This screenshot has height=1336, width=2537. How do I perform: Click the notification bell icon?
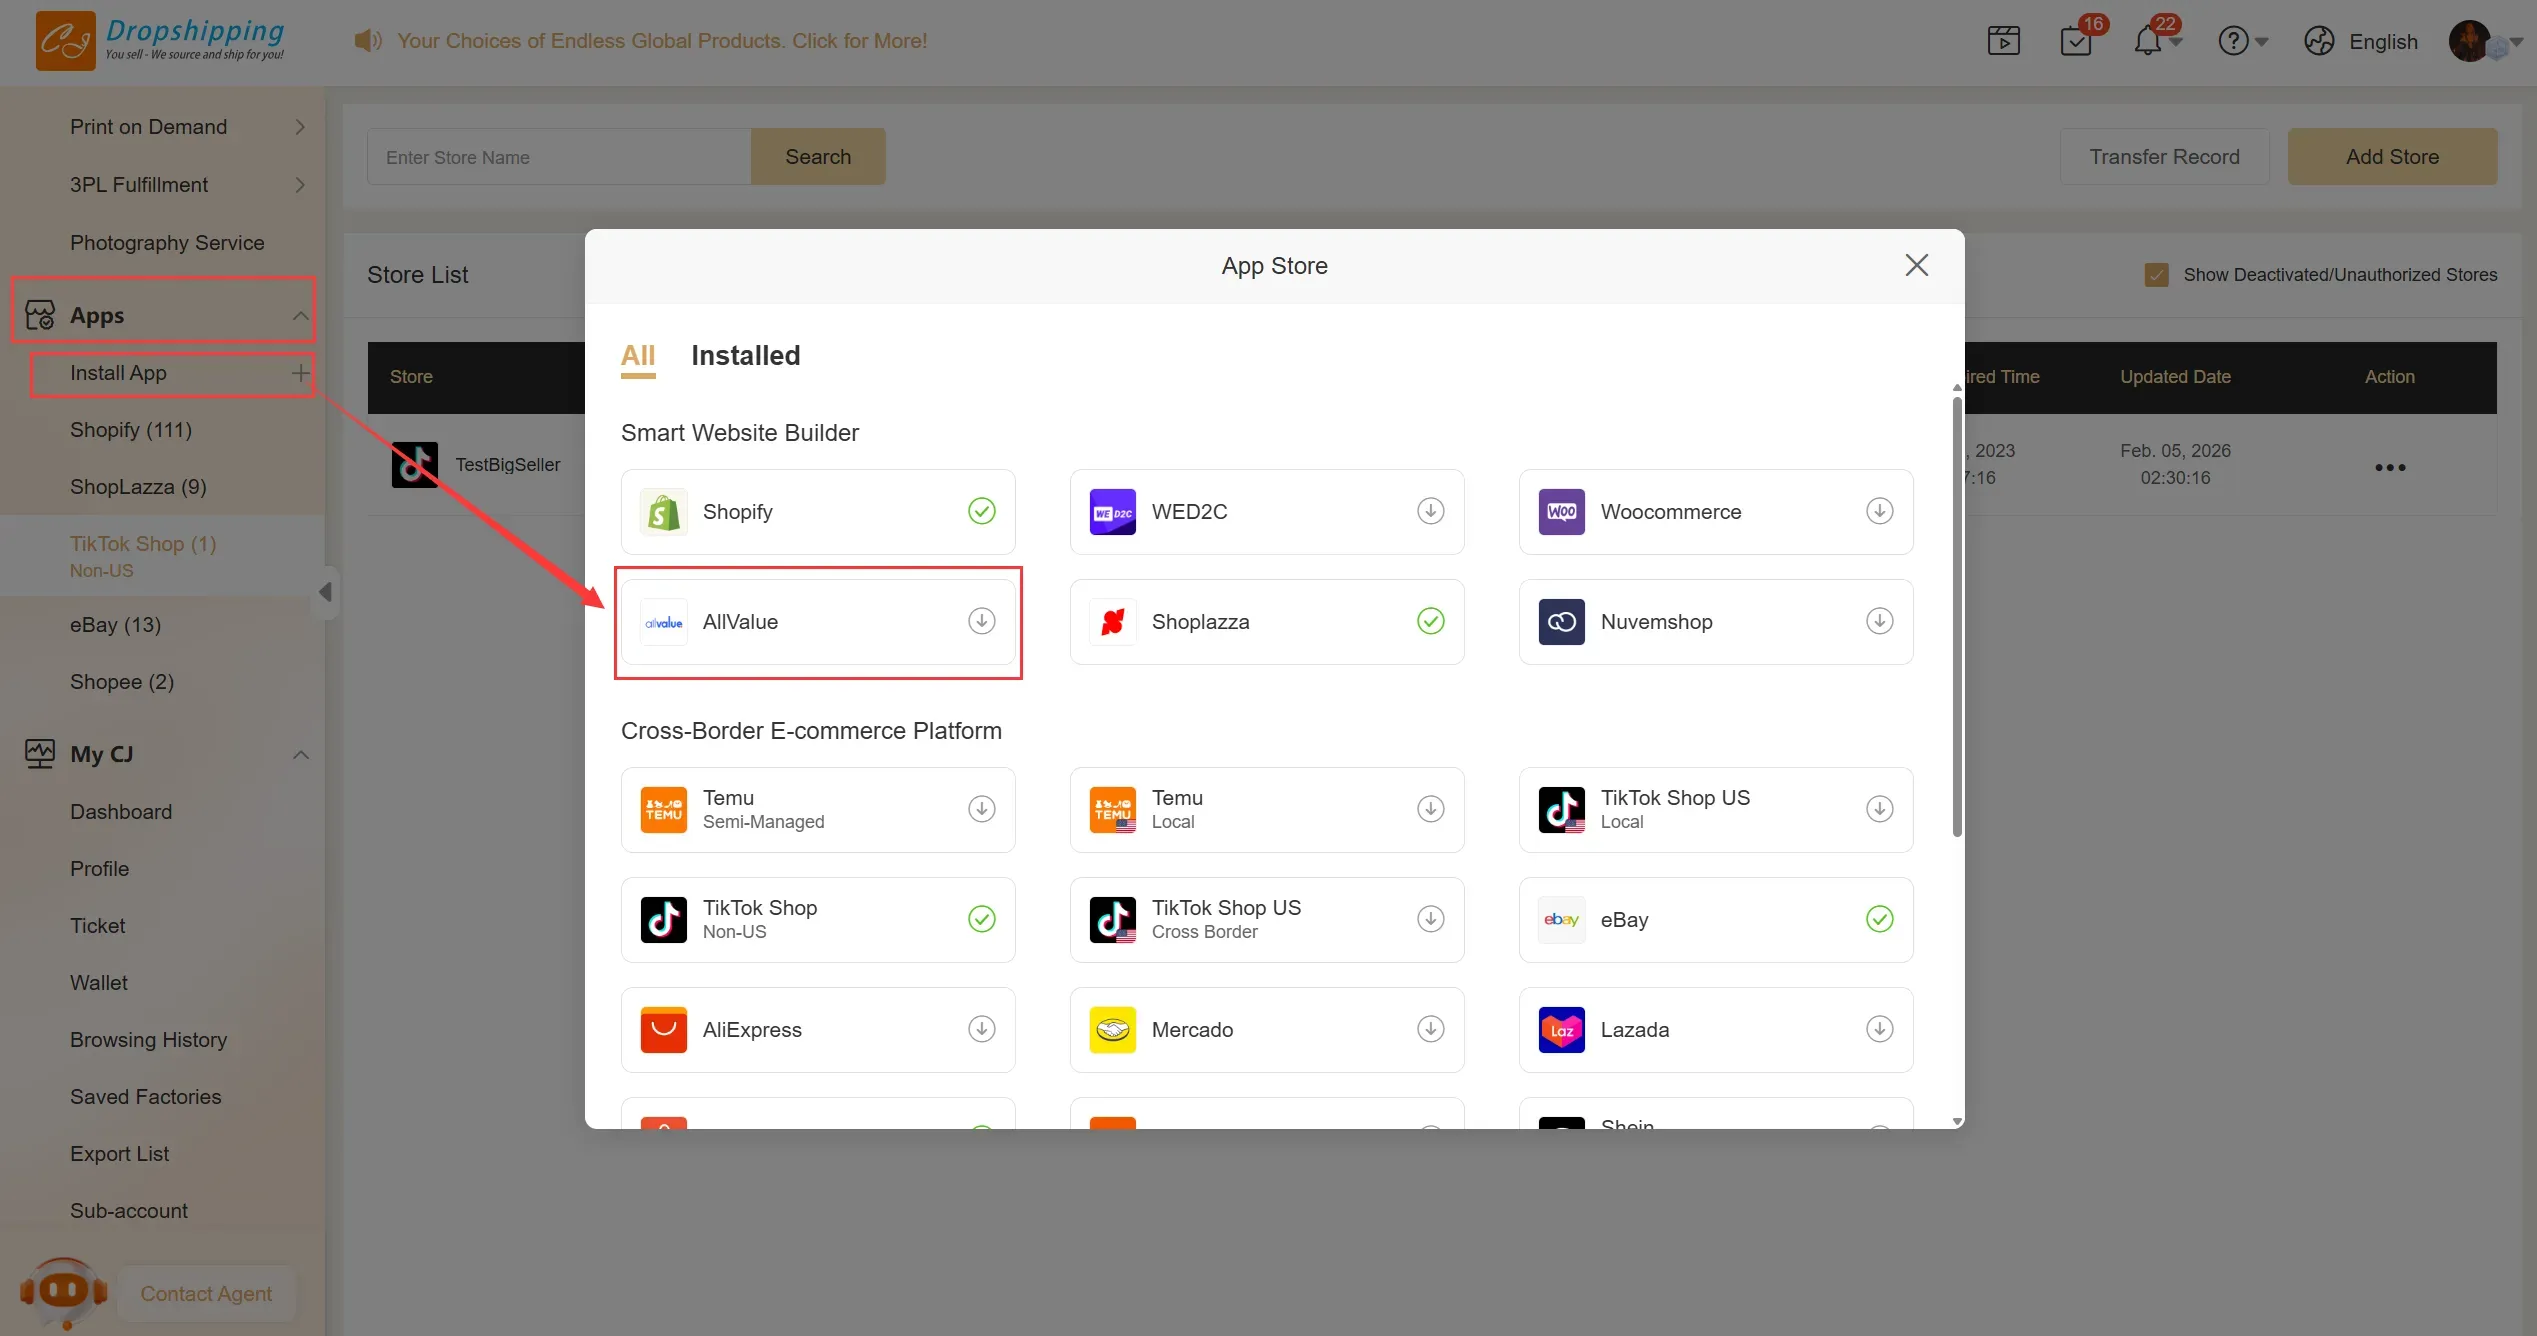click(2147, 41)
